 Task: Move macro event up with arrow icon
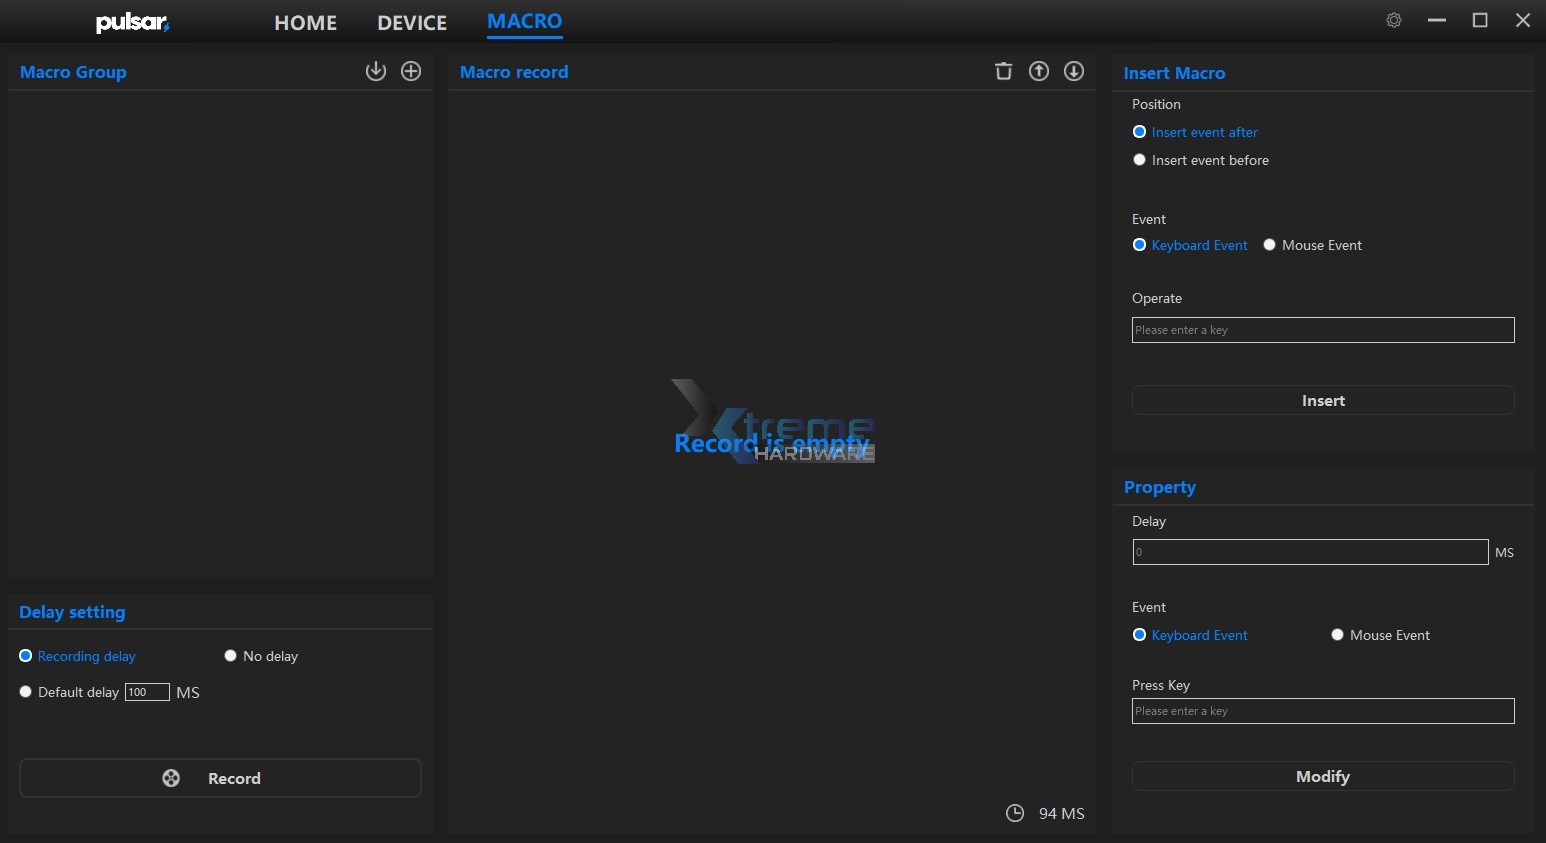coord(1039,71)
